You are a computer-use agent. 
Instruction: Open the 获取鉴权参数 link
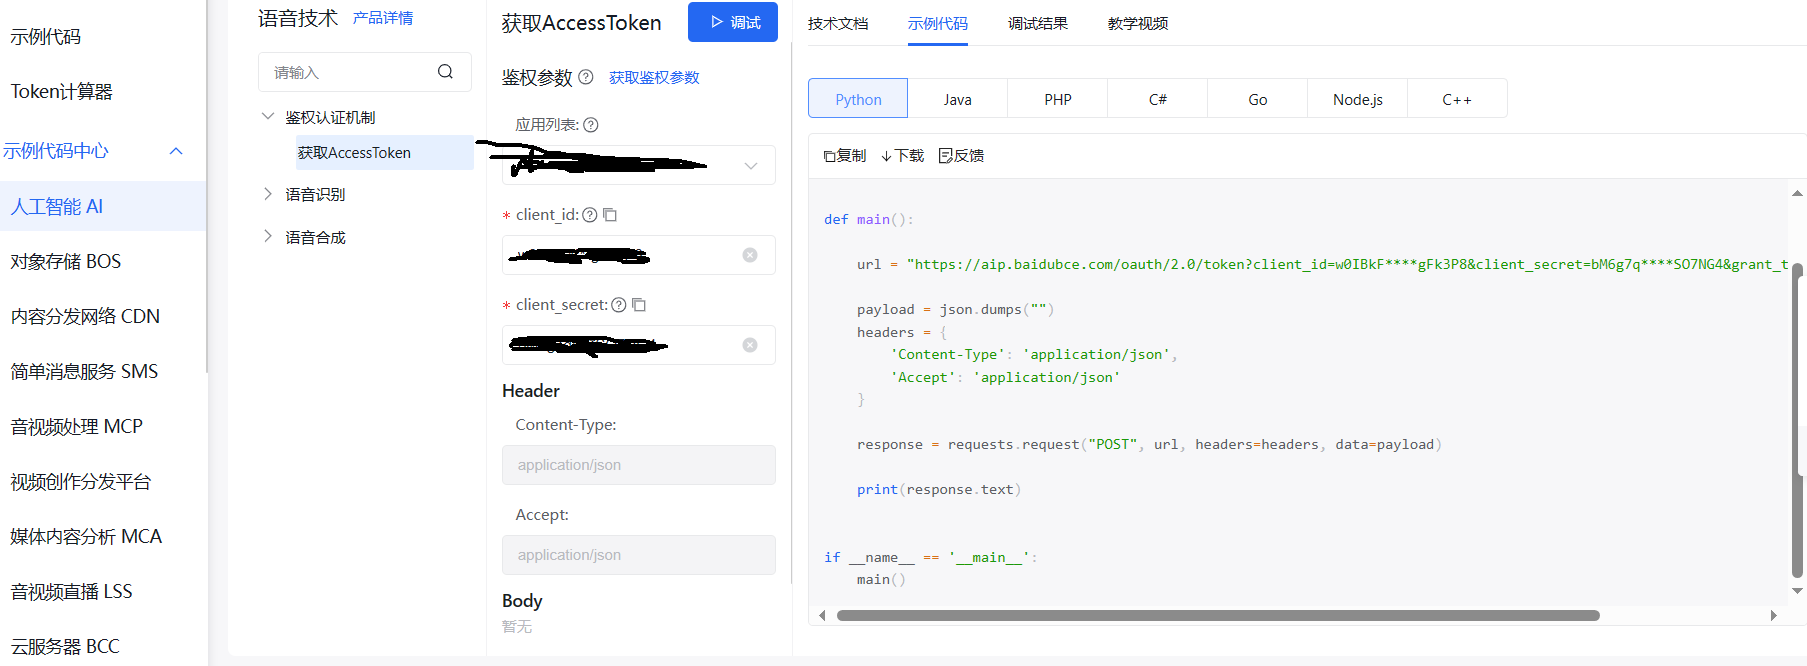click(x=654, y=77)
